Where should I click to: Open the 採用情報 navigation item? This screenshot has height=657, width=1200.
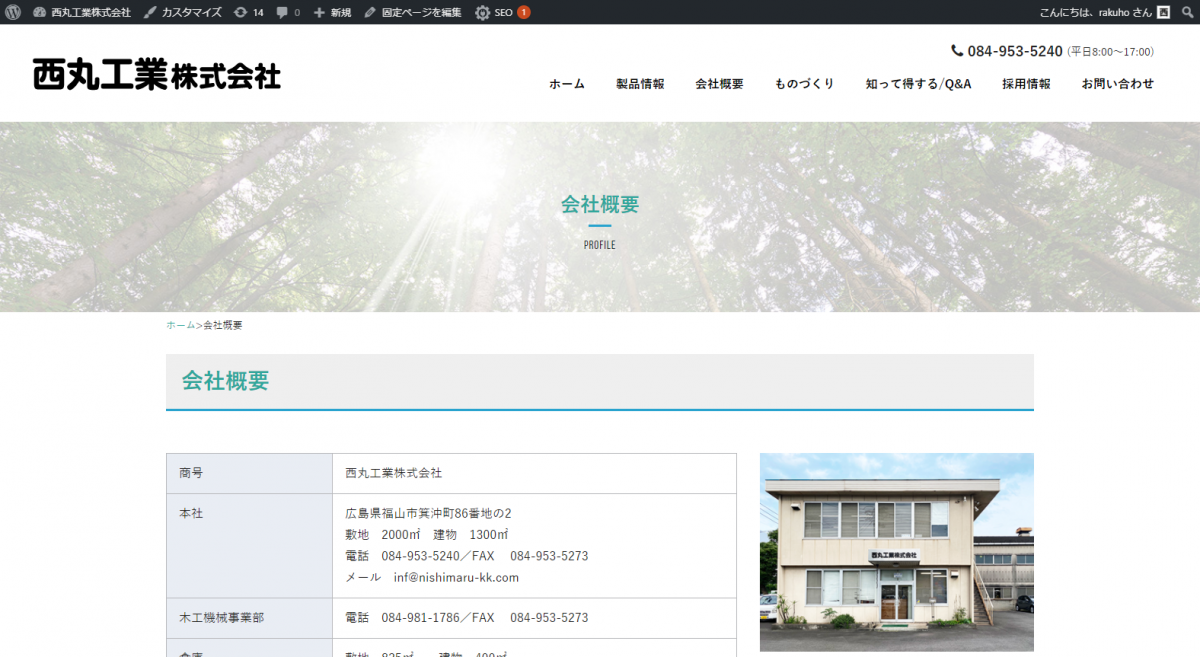1026,84
